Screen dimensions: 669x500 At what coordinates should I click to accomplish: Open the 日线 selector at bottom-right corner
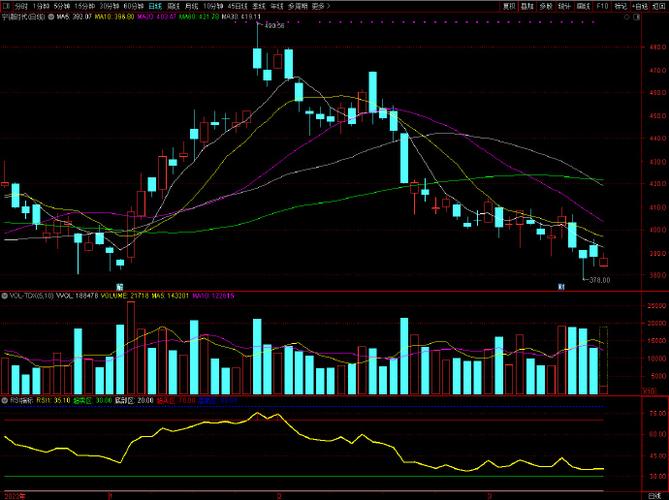point(655,495)
